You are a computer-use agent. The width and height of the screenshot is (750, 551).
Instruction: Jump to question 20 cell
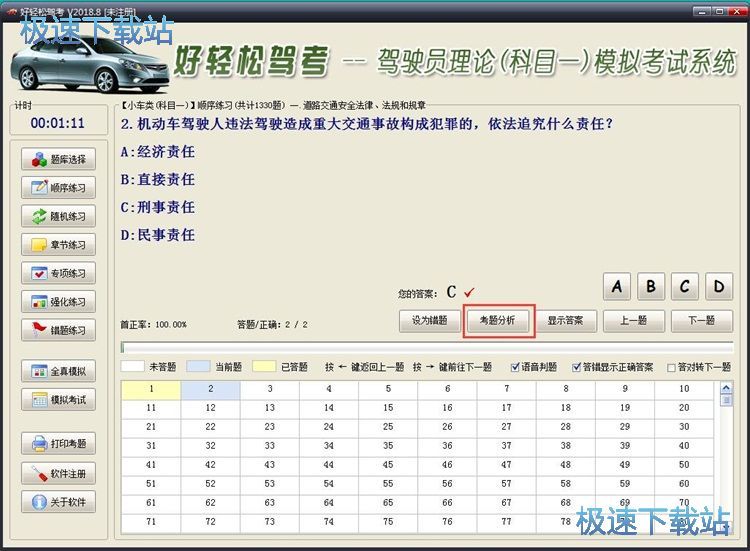coord(684,408)
